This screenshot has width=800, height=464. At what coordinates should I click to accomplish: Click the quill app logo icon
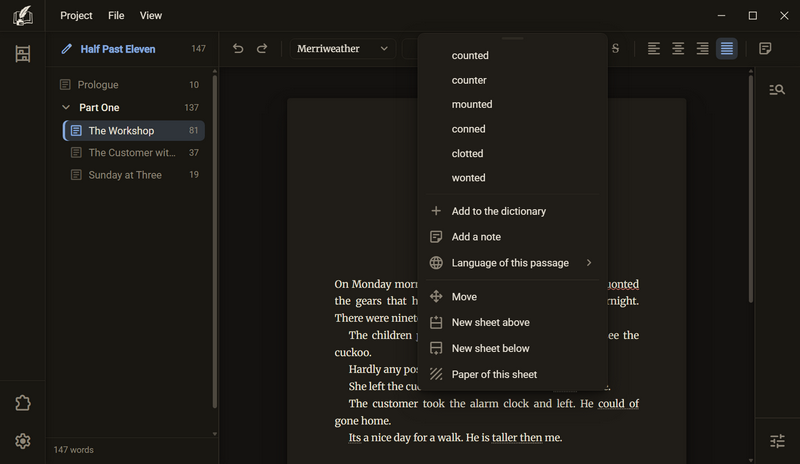click(22, 15)
